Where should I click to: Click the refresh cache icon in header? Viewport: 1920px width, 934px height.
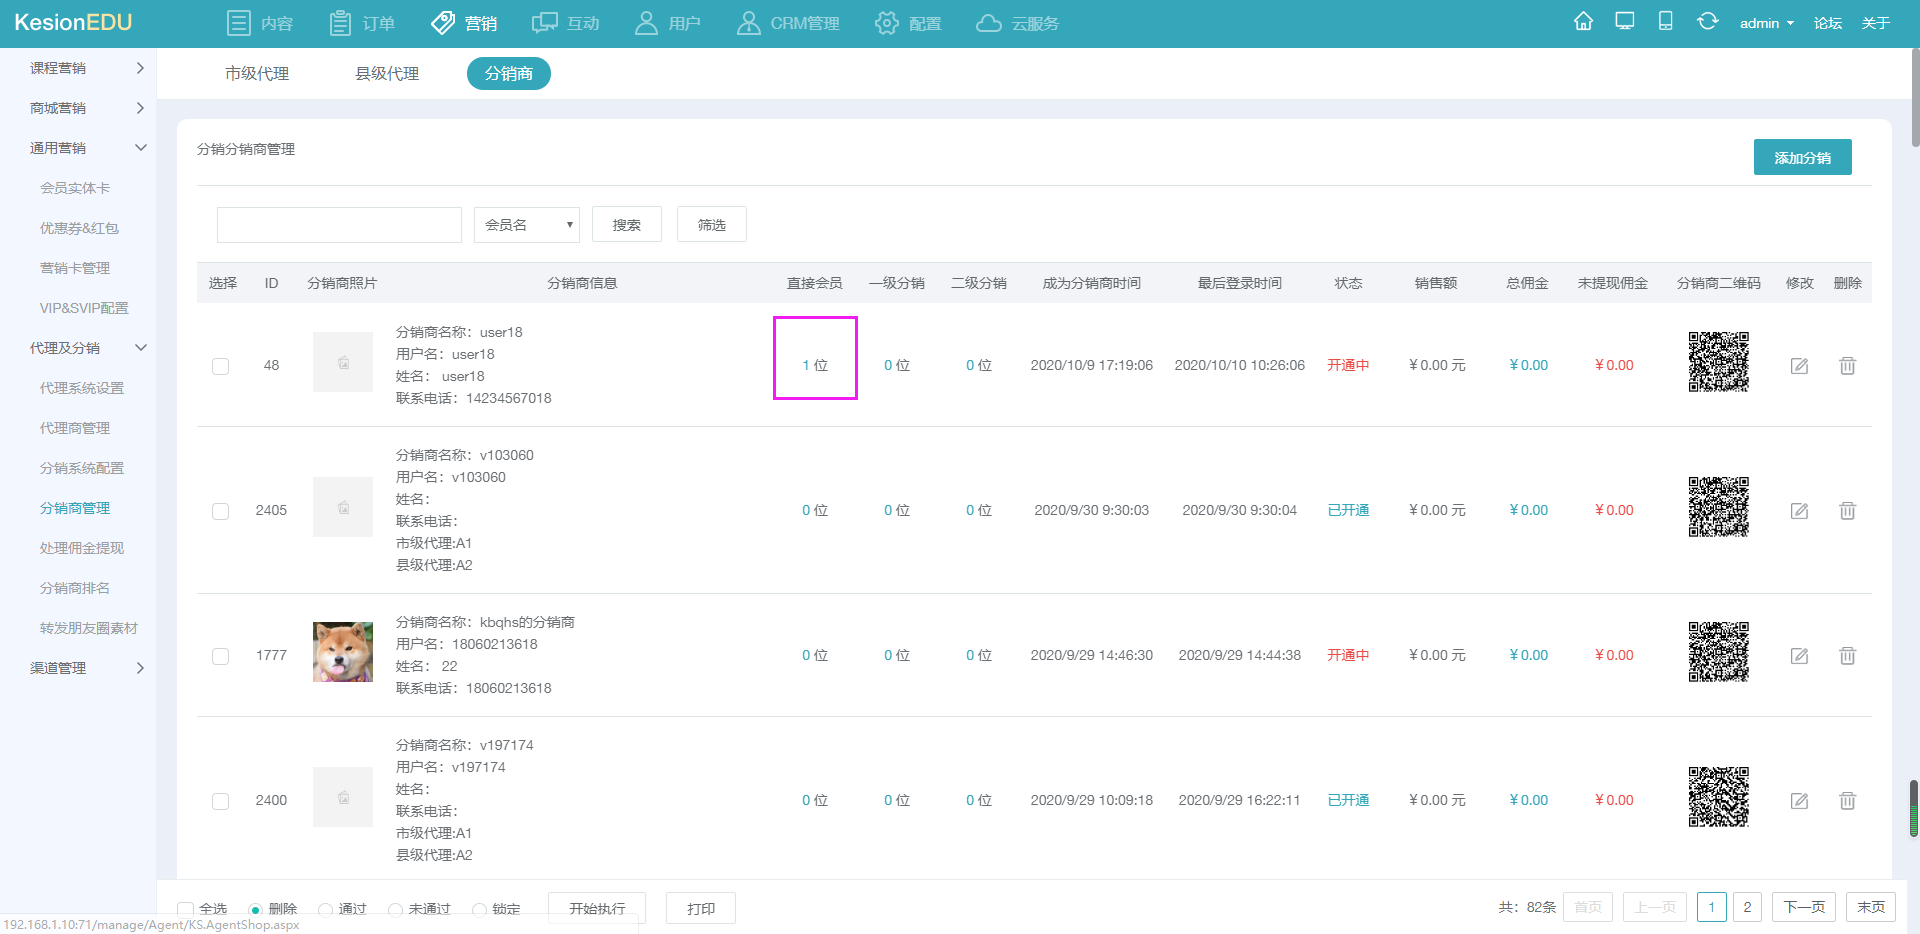[x=1707, y=22]
